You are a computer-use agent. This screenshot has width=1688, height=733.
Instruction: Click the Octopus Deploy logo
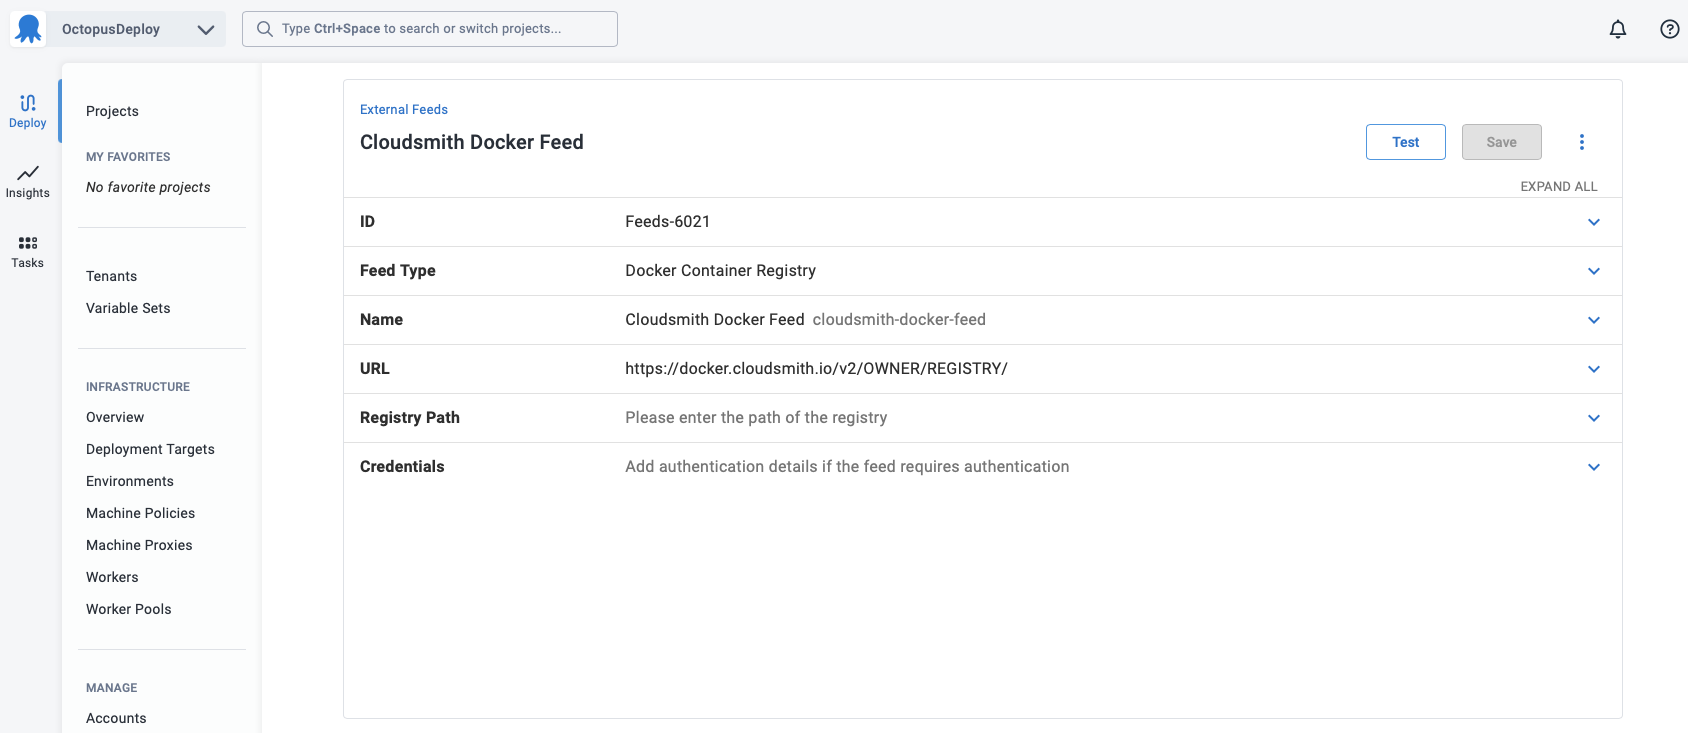(28, 29)
